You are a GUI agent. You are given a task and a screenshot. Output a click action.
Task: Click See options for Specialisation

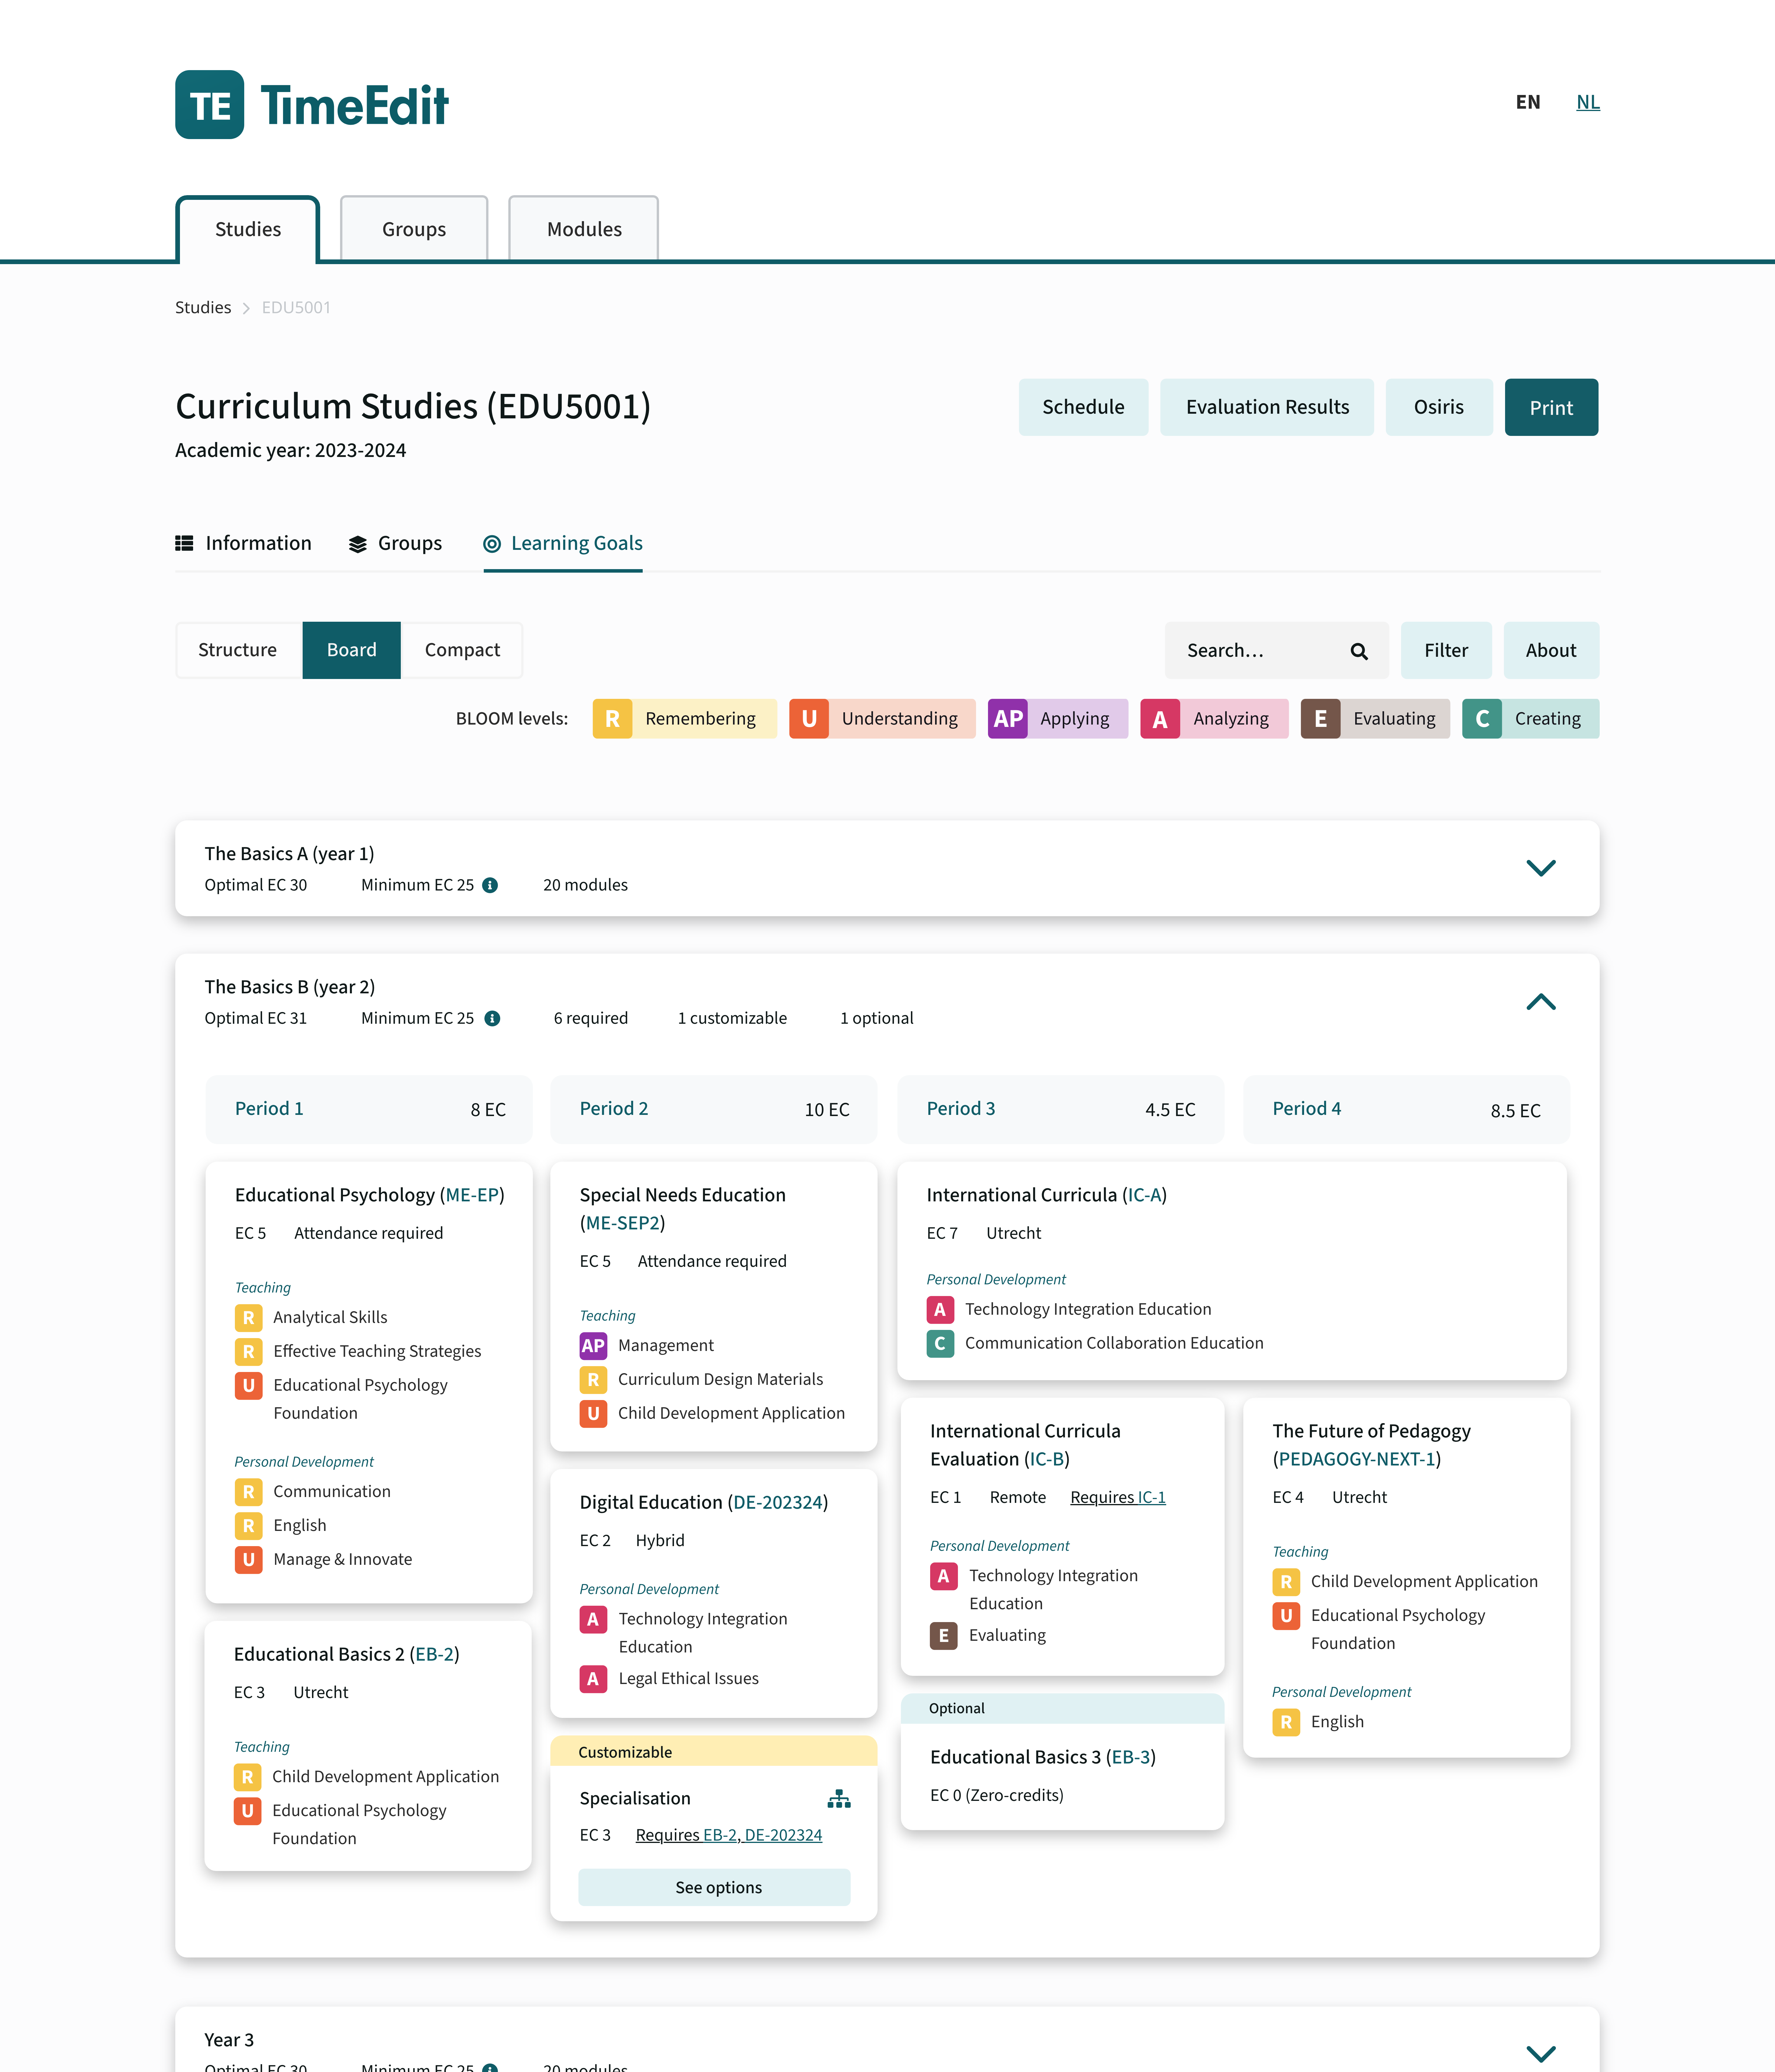[x=714, y=1887]
